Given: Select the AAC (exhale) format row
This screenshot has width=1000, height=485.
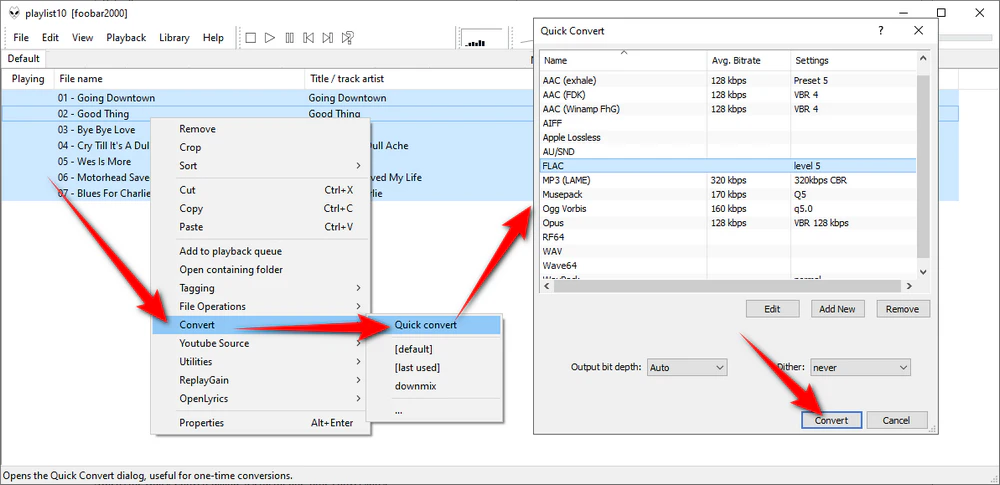Looking at the screenshot, I should click(x=728, y=80).
